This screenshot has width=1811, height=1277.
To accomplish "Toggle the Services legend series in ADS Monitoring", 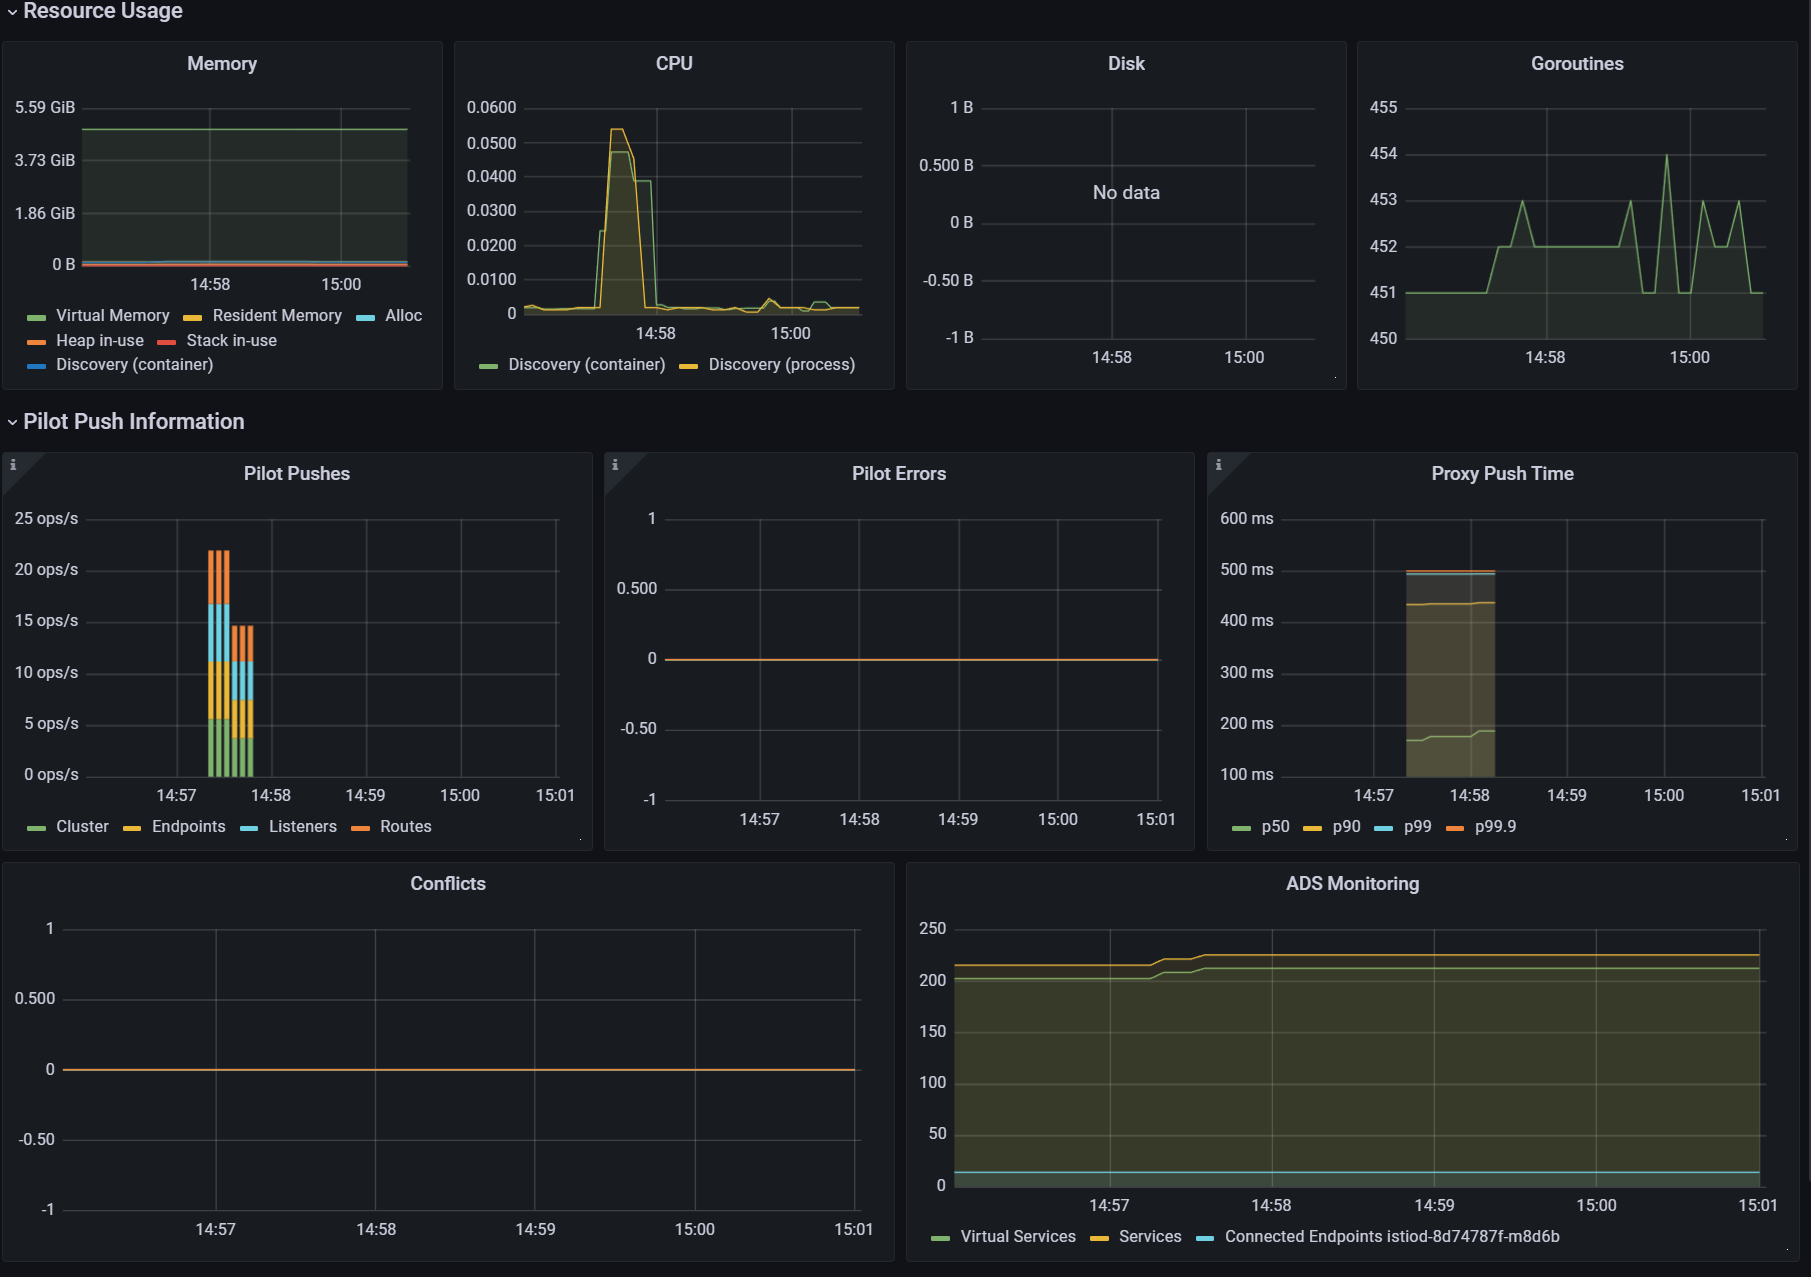I will 1150,1237.
